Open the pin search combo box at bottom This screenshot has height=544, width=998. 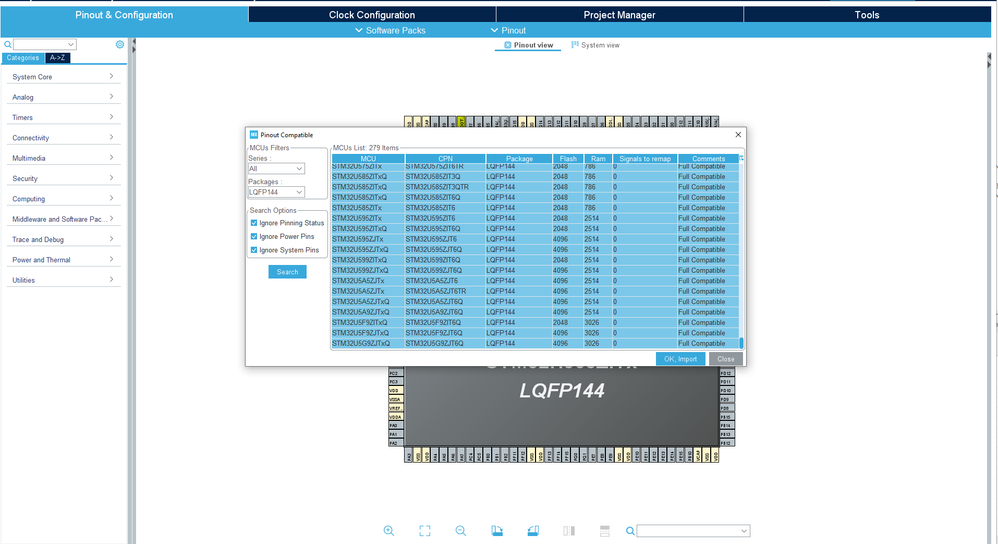tap(693, 531)
